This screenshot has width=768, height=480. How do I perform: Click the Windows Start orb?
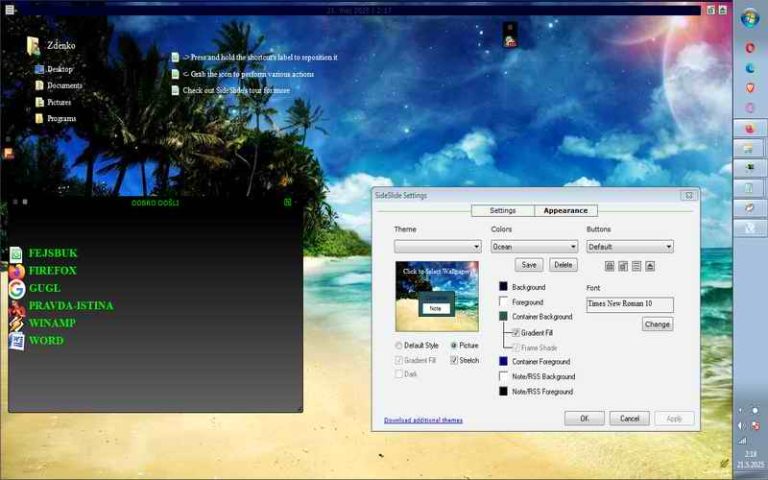[750, 18]
